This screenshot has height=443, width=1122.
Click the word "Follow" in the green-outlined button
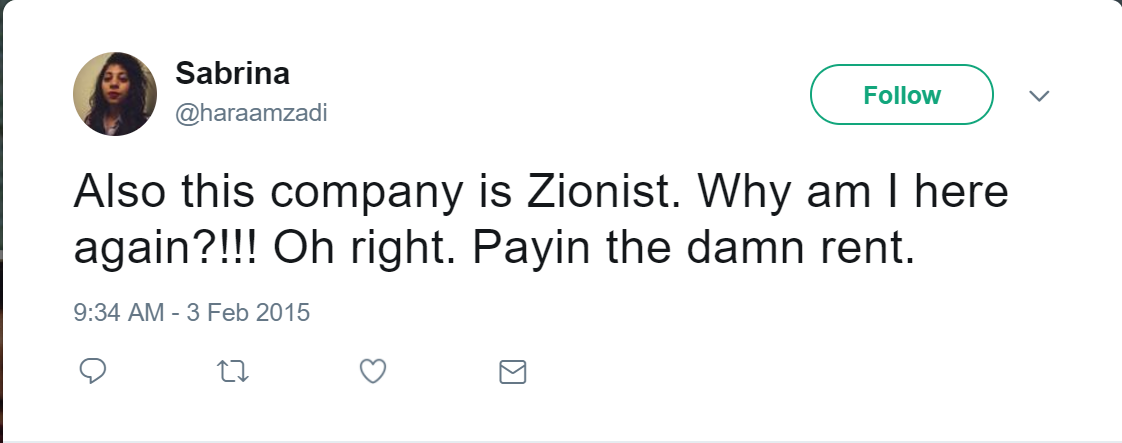[901, 96]
